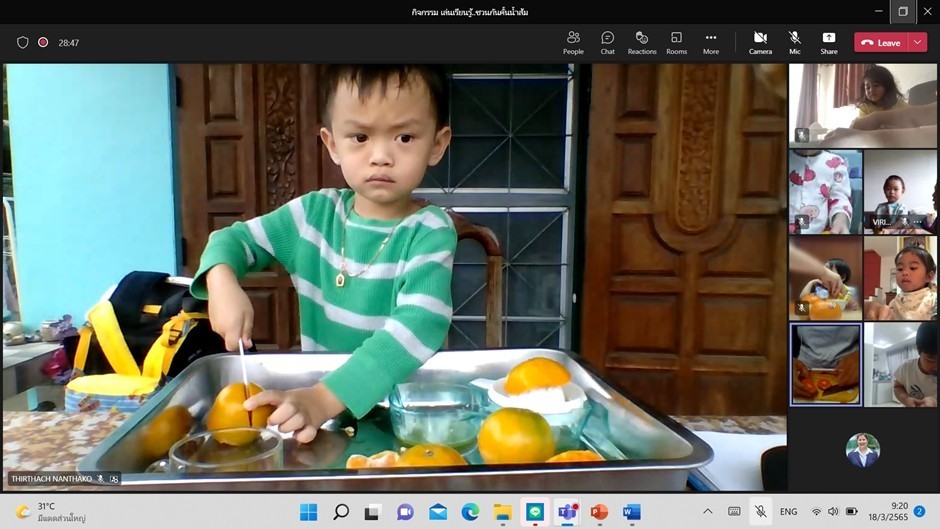
Task: Unmute the Mic in meeting toolbar
Action: pyautogui.click(x=795, y=42)
